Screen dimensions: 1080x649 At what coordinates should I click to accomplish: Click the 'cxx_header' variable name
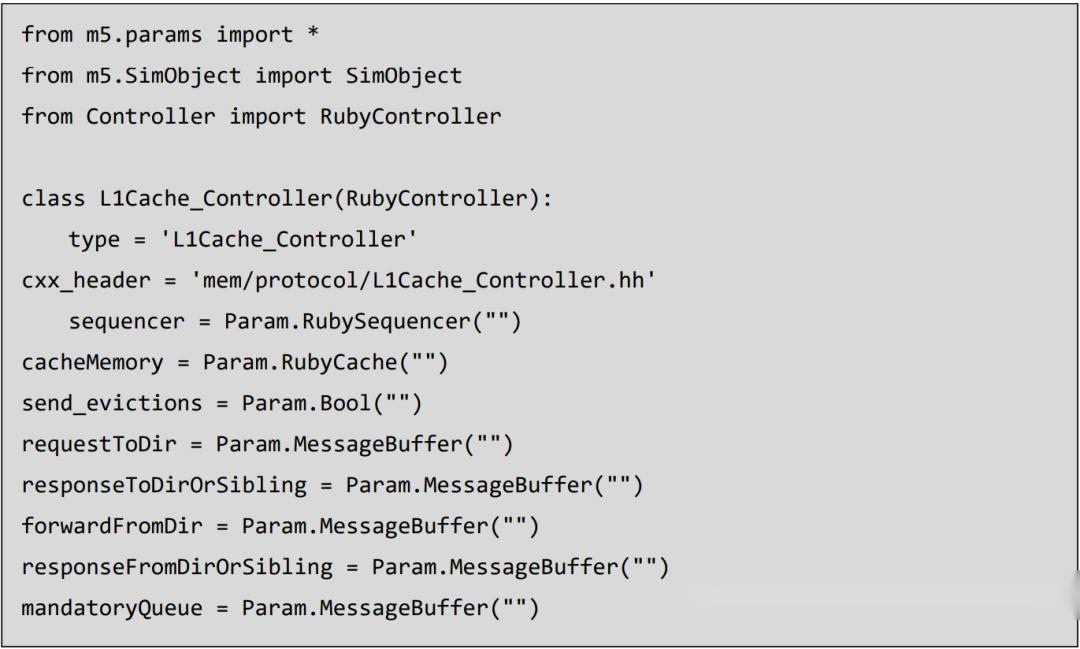(86, 280)
